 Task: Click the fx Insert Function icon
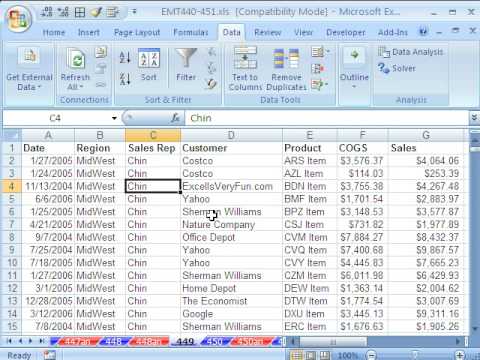[x=175, y=118]
